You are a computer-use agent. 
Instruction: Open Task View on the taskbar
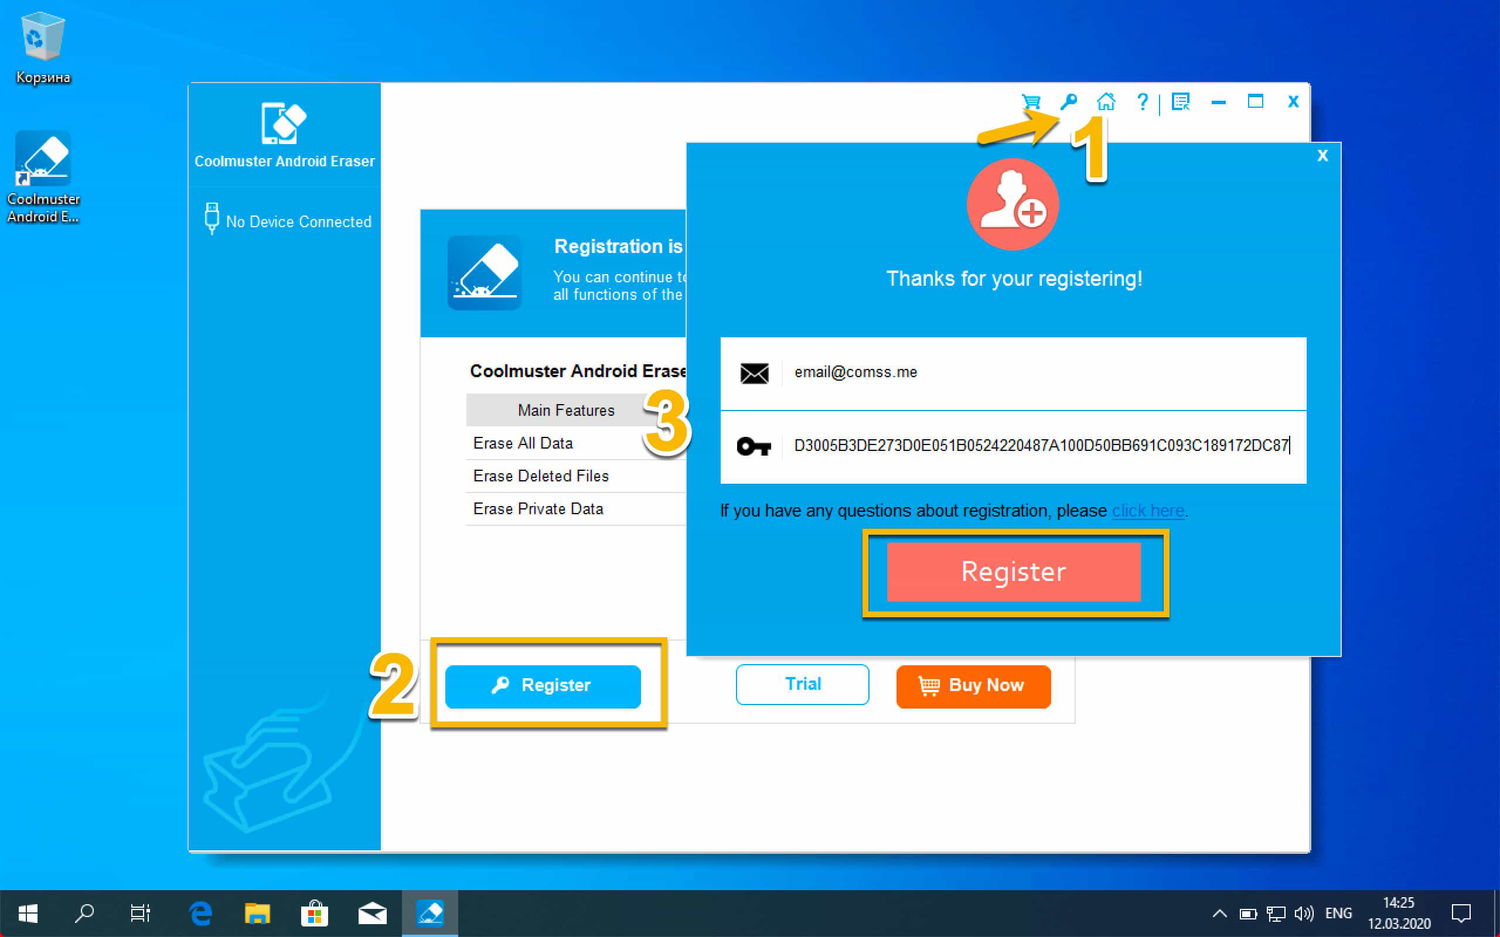(x=141, y=913)
